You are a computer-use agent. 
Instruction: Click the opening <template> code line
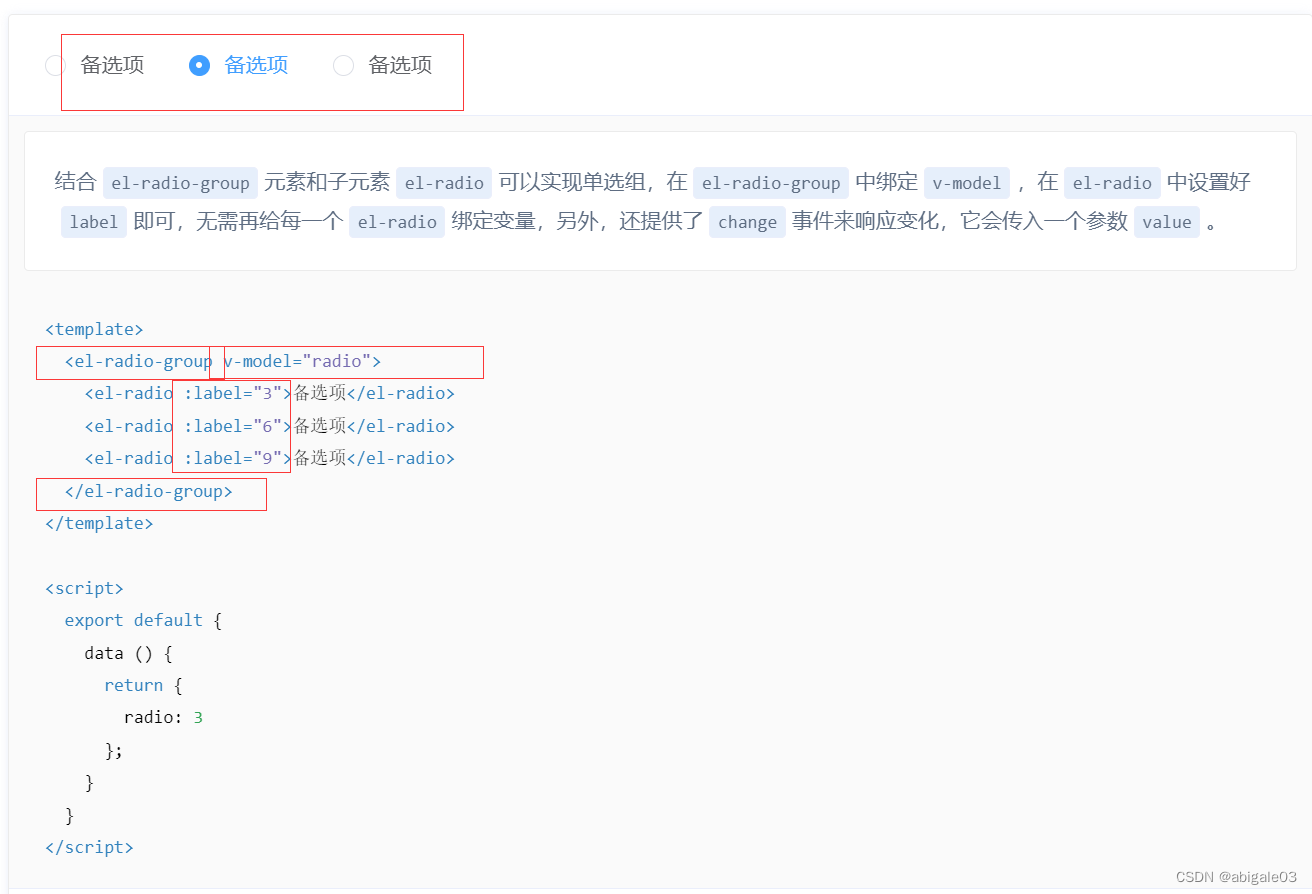click(x=95, y=329)
